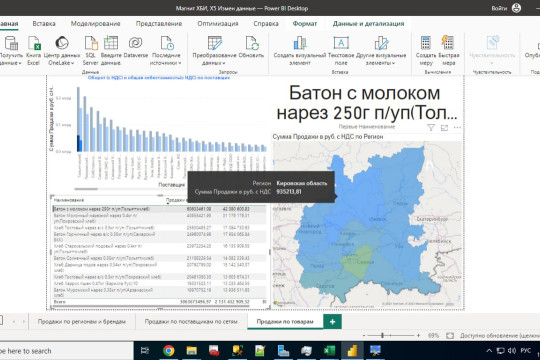Open the SQL Server connector icon

click(91, 43)
